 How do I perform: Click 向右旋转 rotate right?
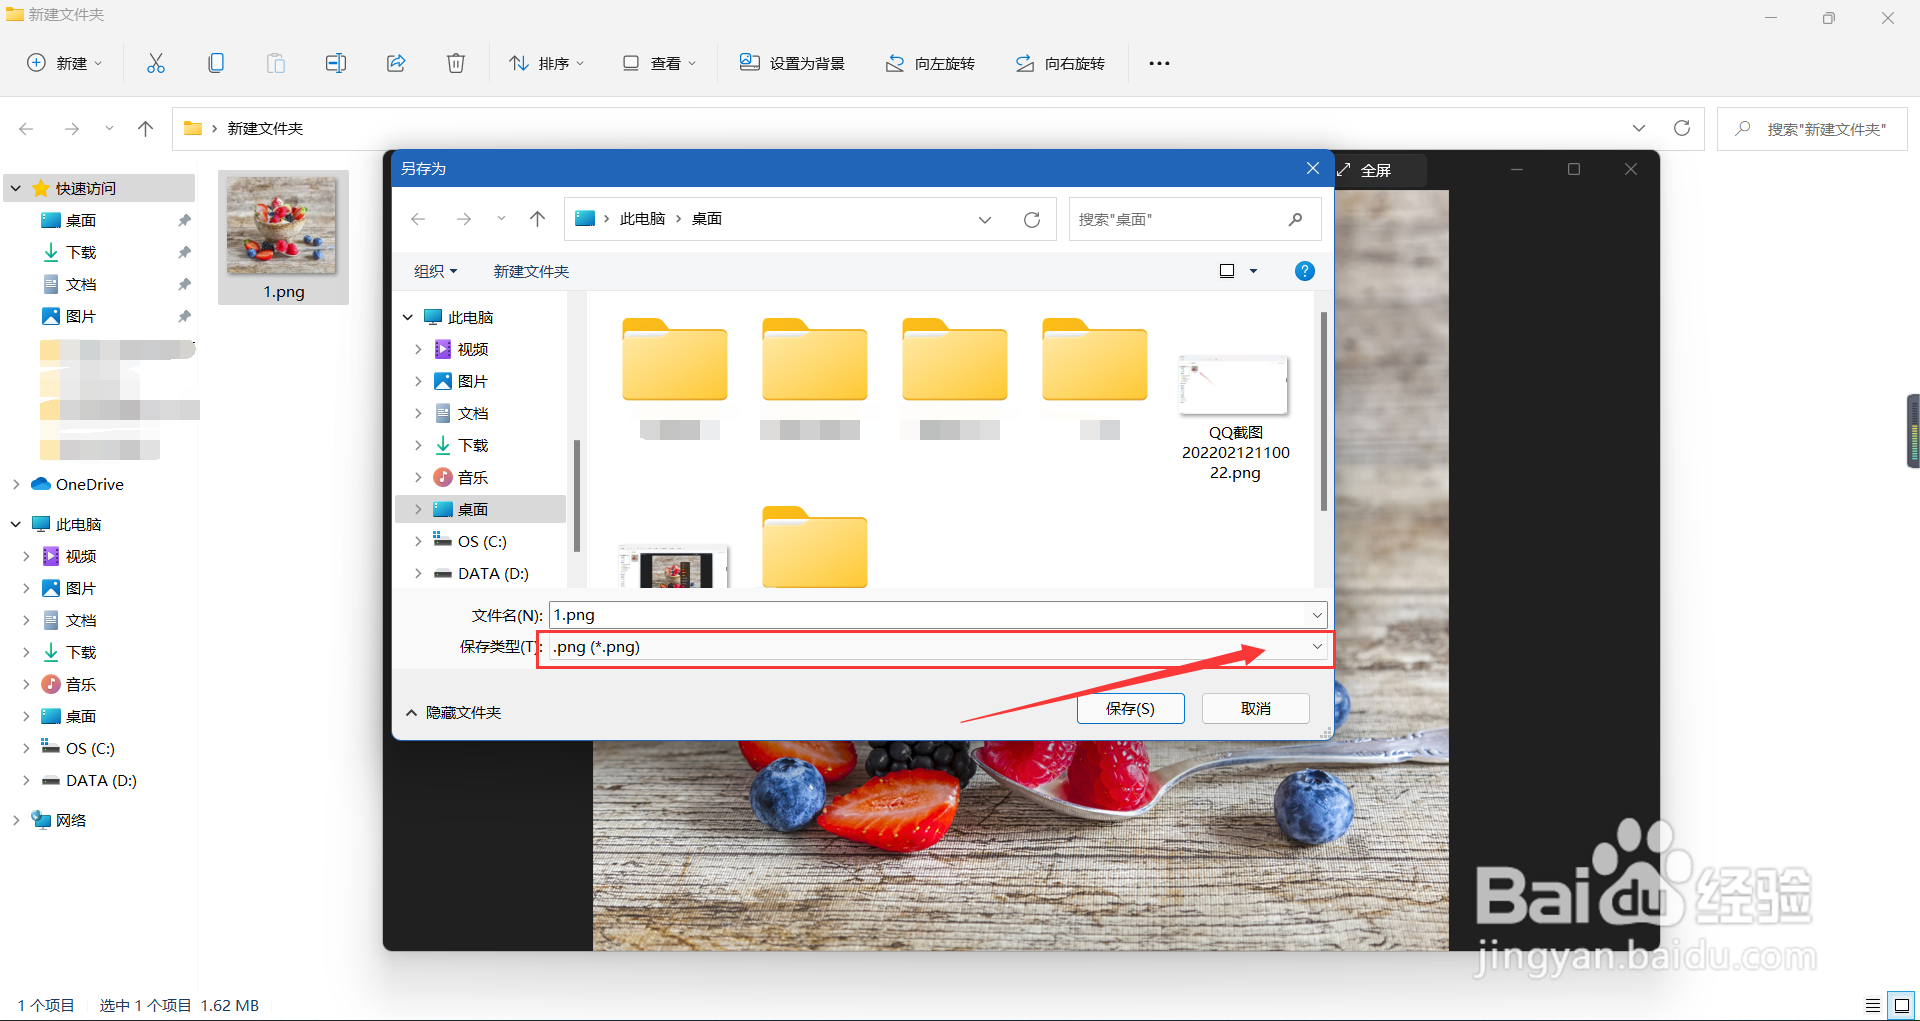(1060, 63)
